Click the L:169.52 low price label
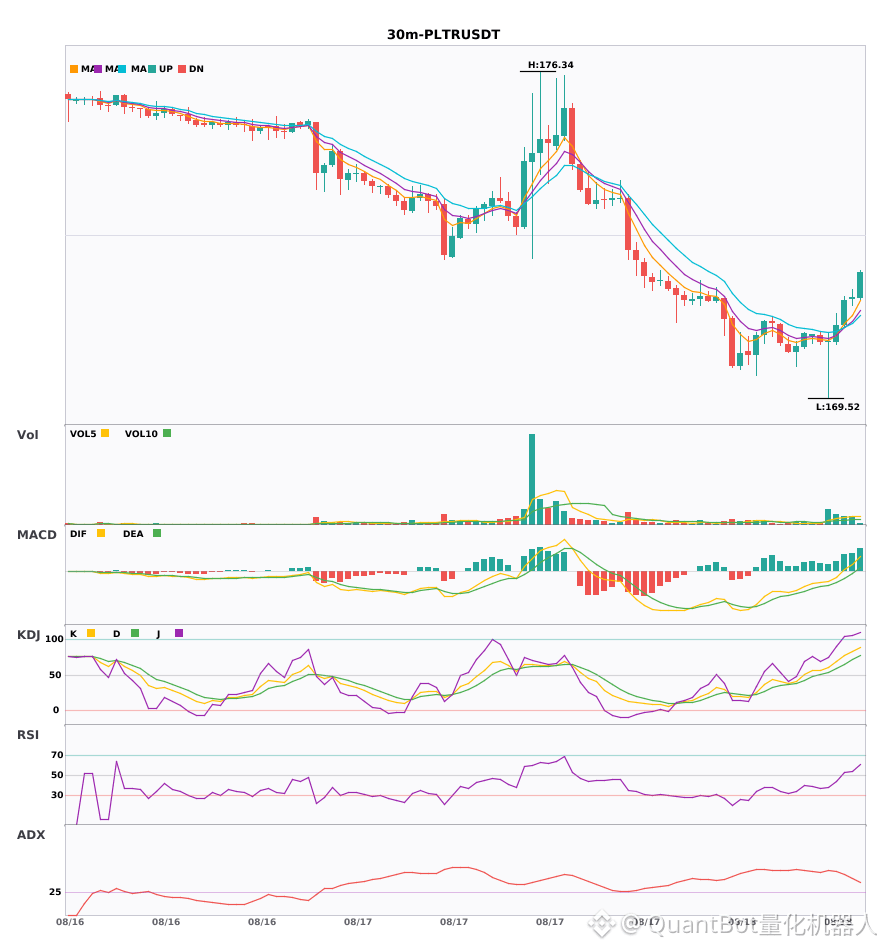The width and height of the screenshot is (885, 950). click(x=838, y=407)
